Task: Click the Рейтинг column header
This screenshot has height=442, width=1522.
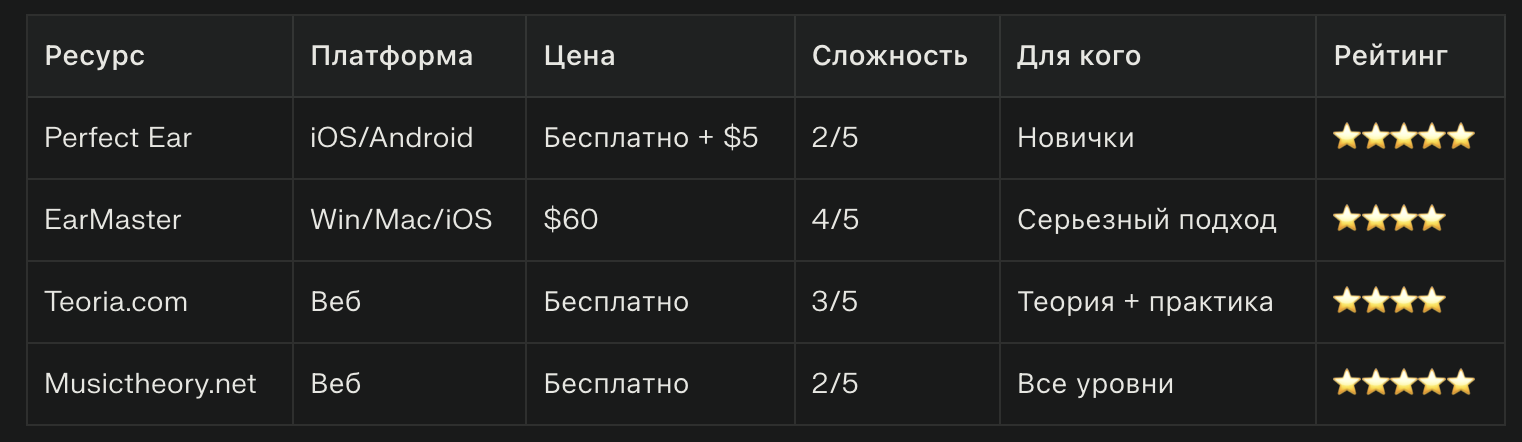Action: click(1391, 56)
